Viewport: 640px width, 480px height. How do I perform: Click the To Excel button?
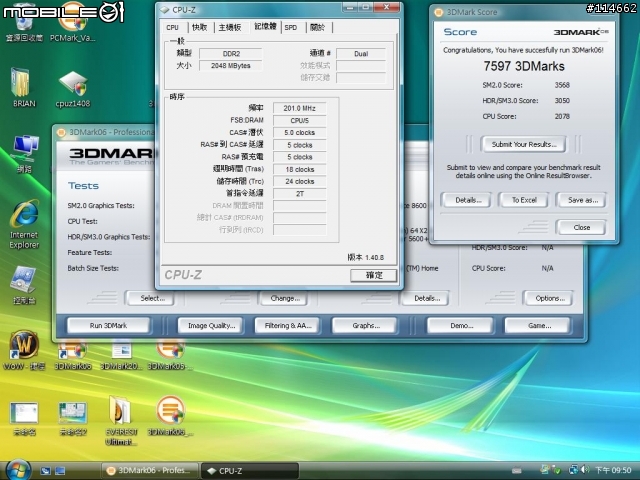pyautogui.click(x=524, y=200)
